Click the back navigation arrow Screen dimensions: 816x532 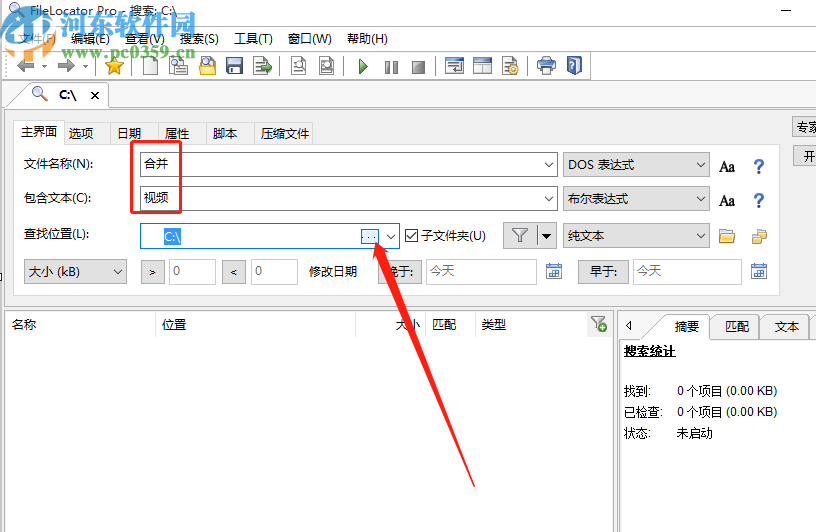pyautogui.click(x=26, y=66)
